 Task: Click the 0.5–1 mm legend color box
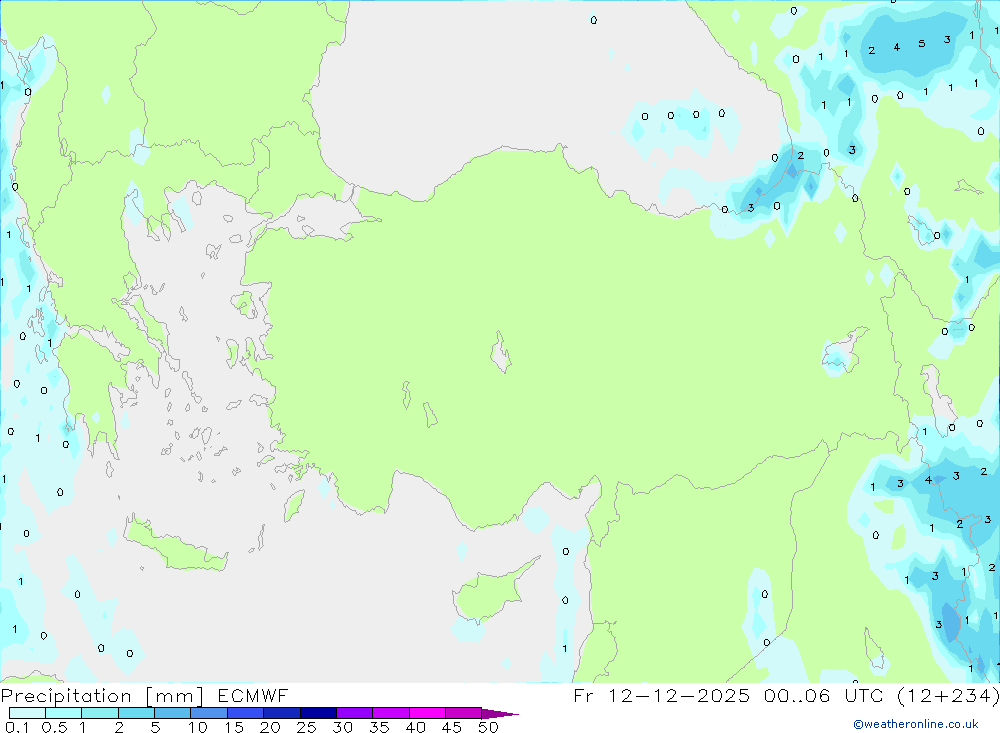point(64,713)
